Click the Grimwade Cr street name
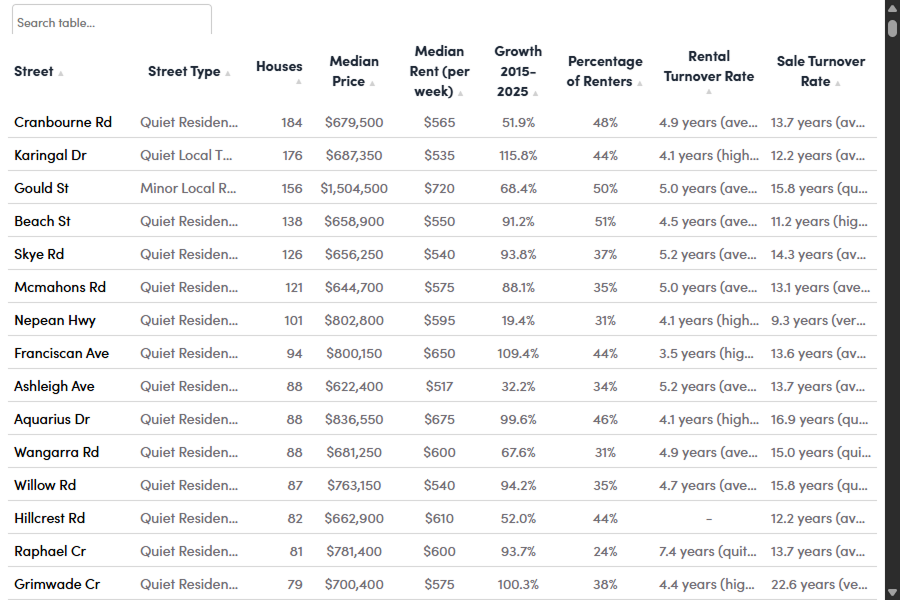This screenshot has height=600, width=900. 57,584
